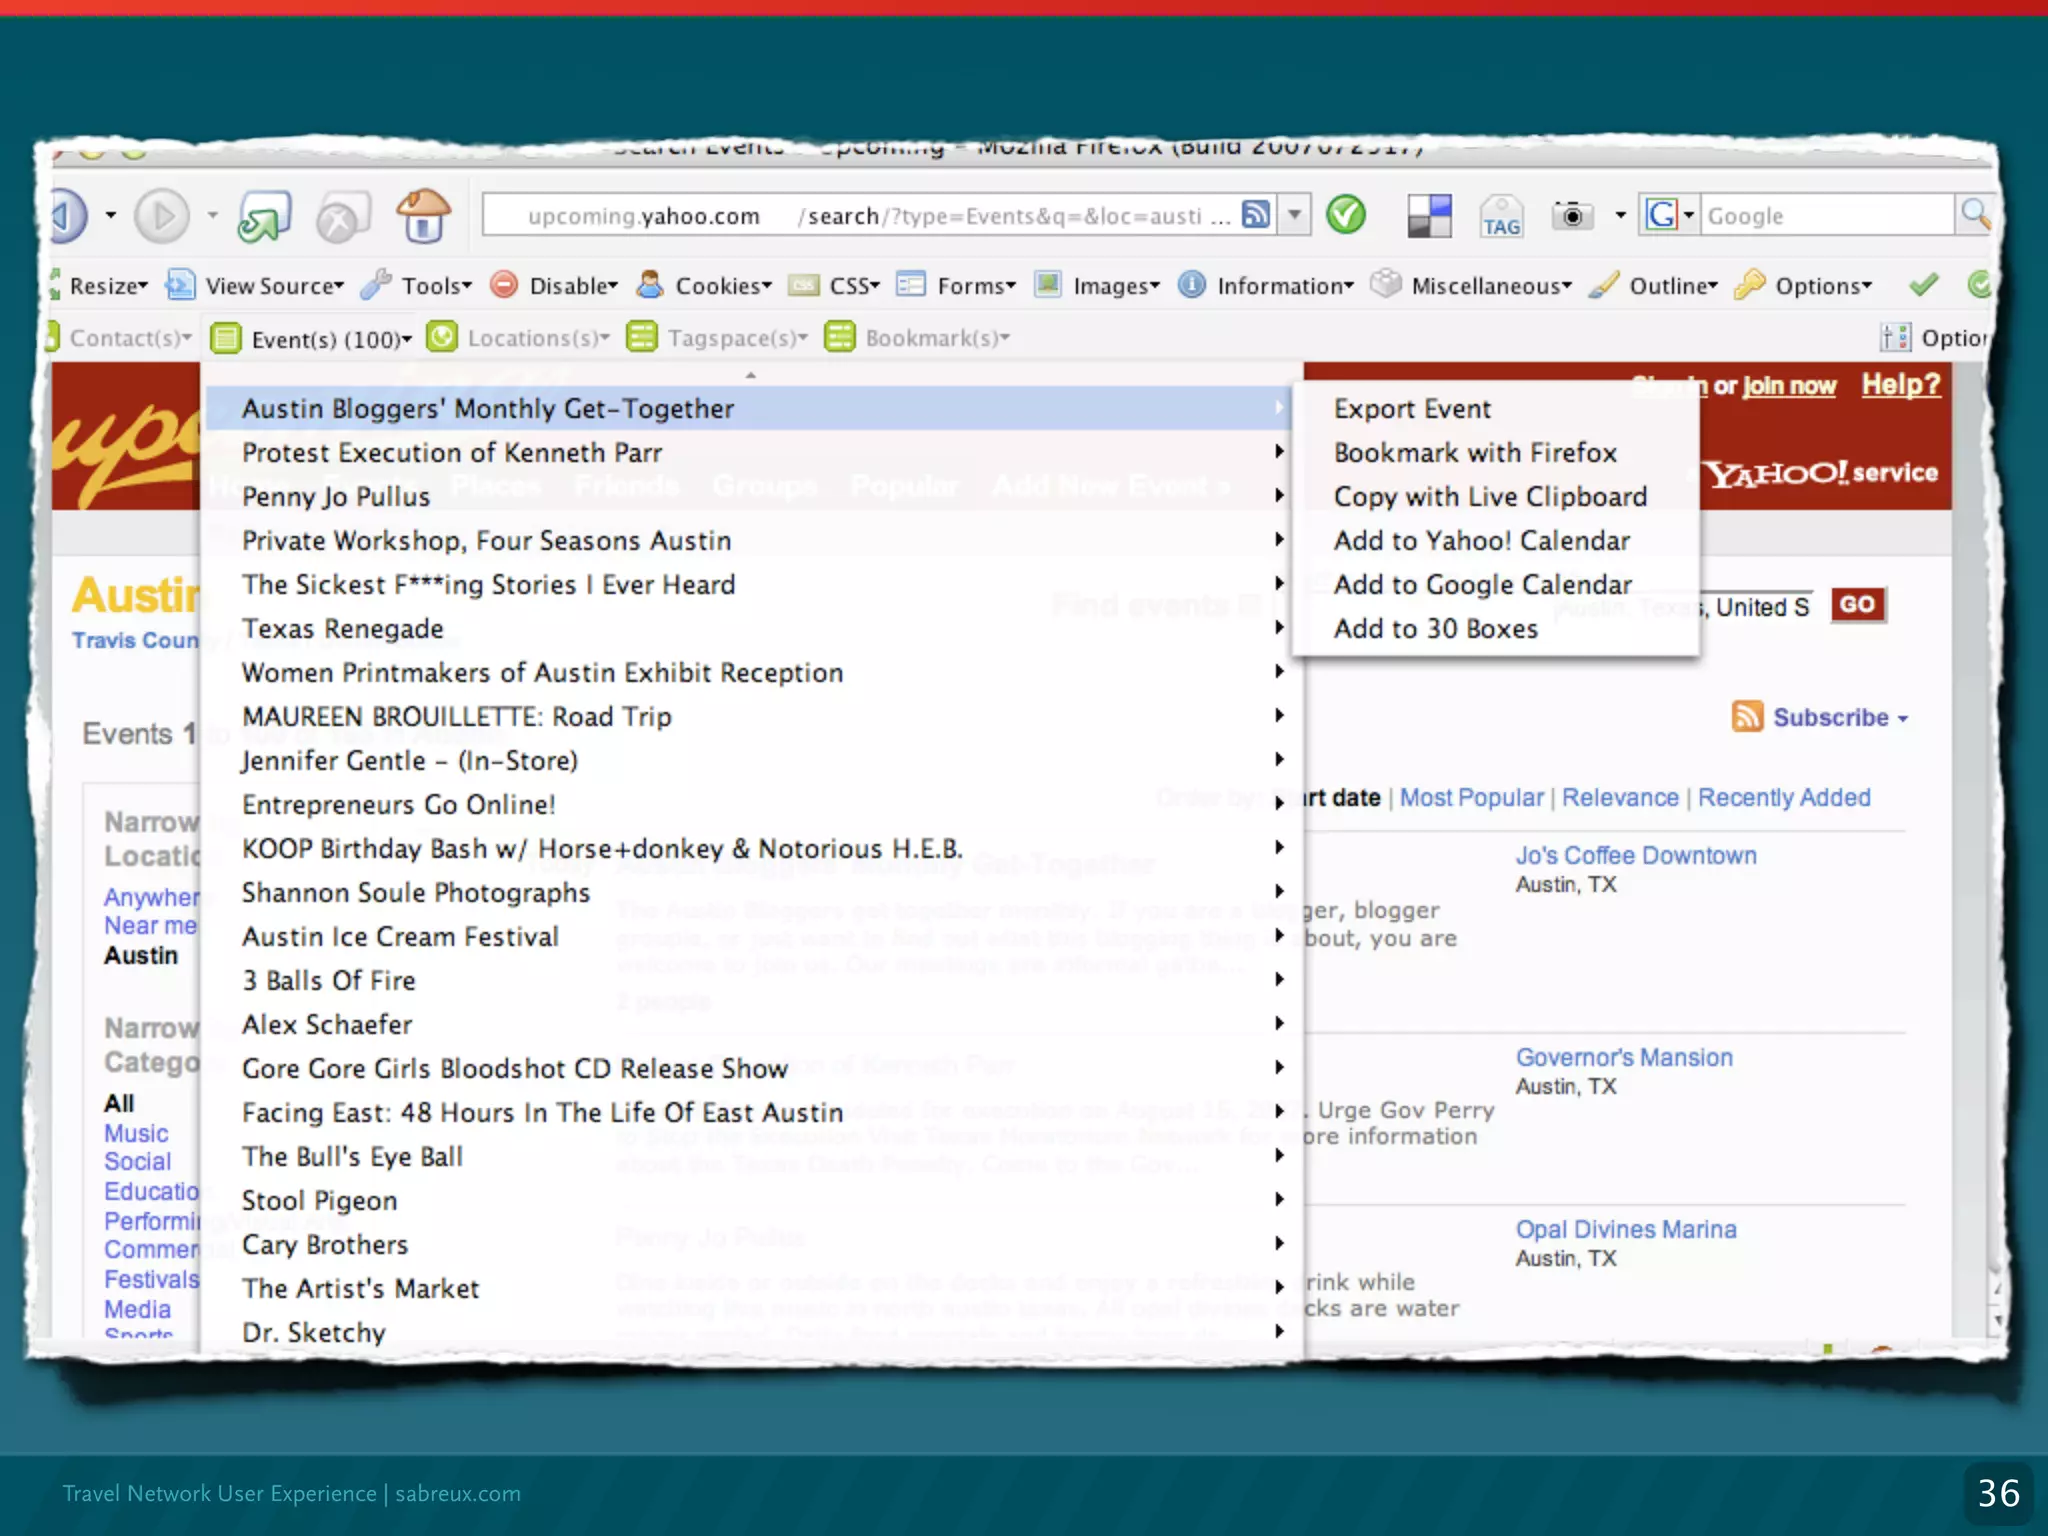
Task: Select Stool Pigeon event entry
Action: pos(748,1200)
